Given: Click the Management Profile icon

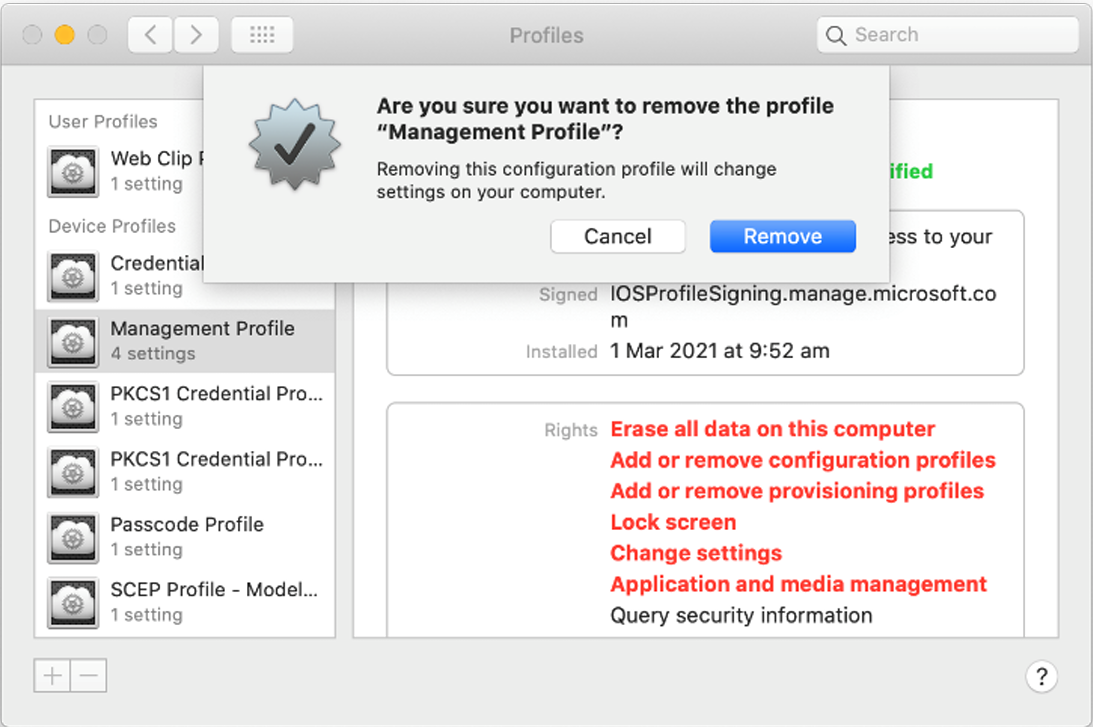Looking at the screenshot, I should coord(73,342).
